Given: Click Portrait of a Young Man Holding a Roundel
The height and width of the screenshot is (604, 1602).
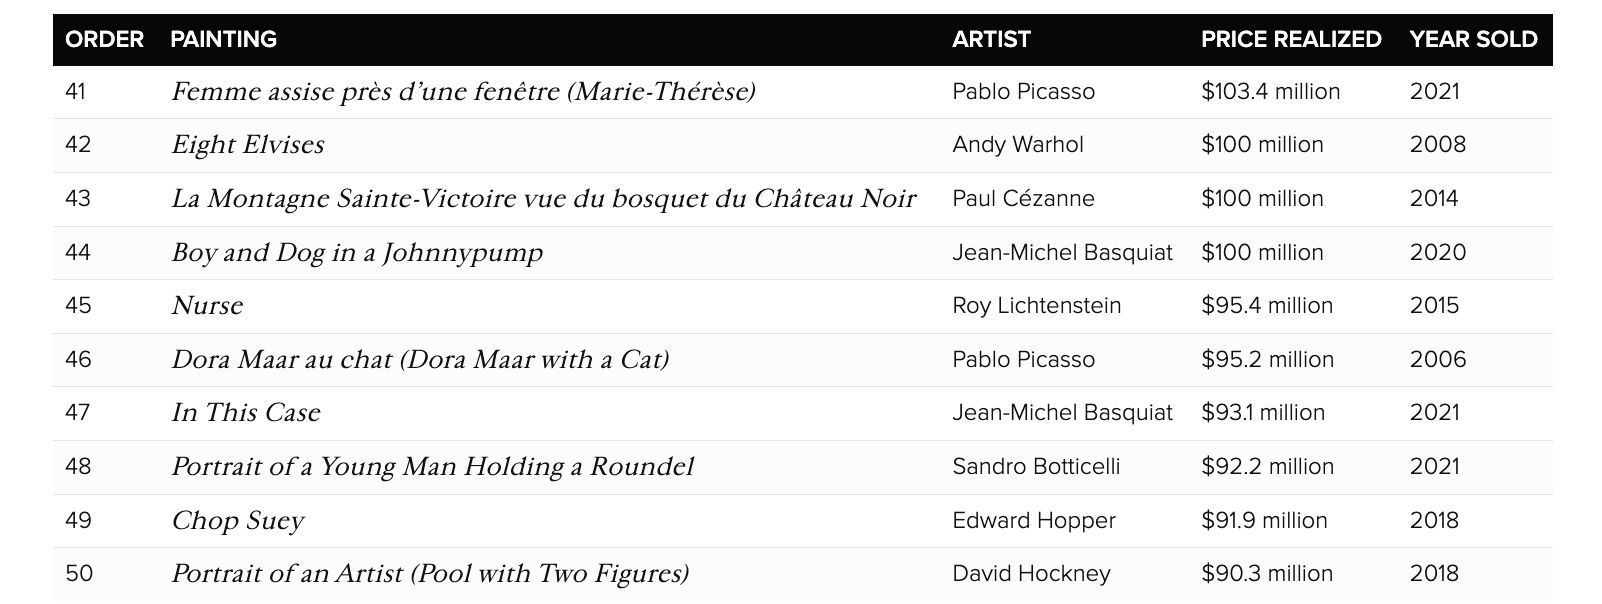Looking at the screenshot, I should (x=432, y=467).
